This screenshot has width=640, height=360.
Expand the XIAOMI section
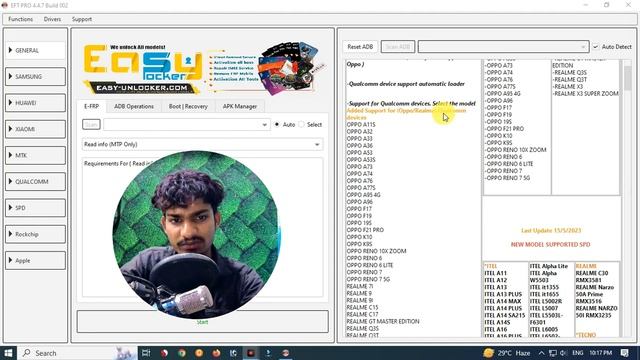coord(35,129)
